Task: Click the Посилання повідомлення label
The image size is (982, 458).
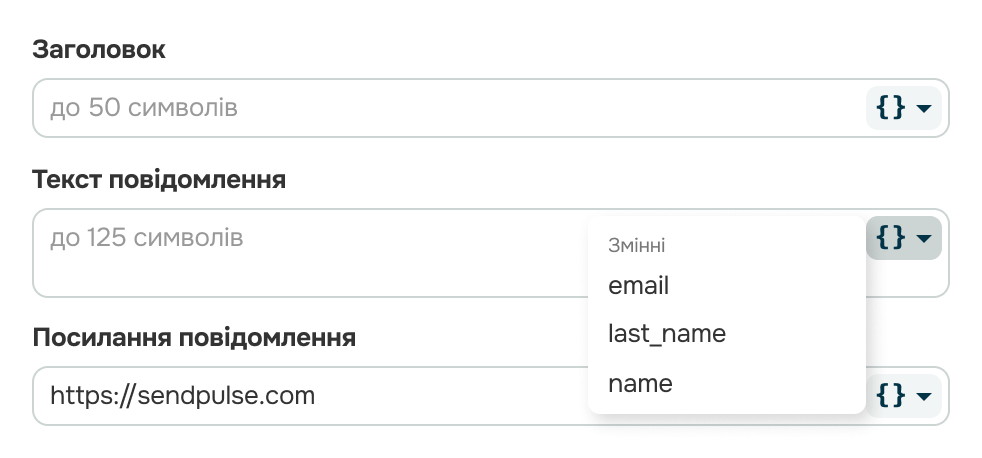Action: (x=194, y=336)
